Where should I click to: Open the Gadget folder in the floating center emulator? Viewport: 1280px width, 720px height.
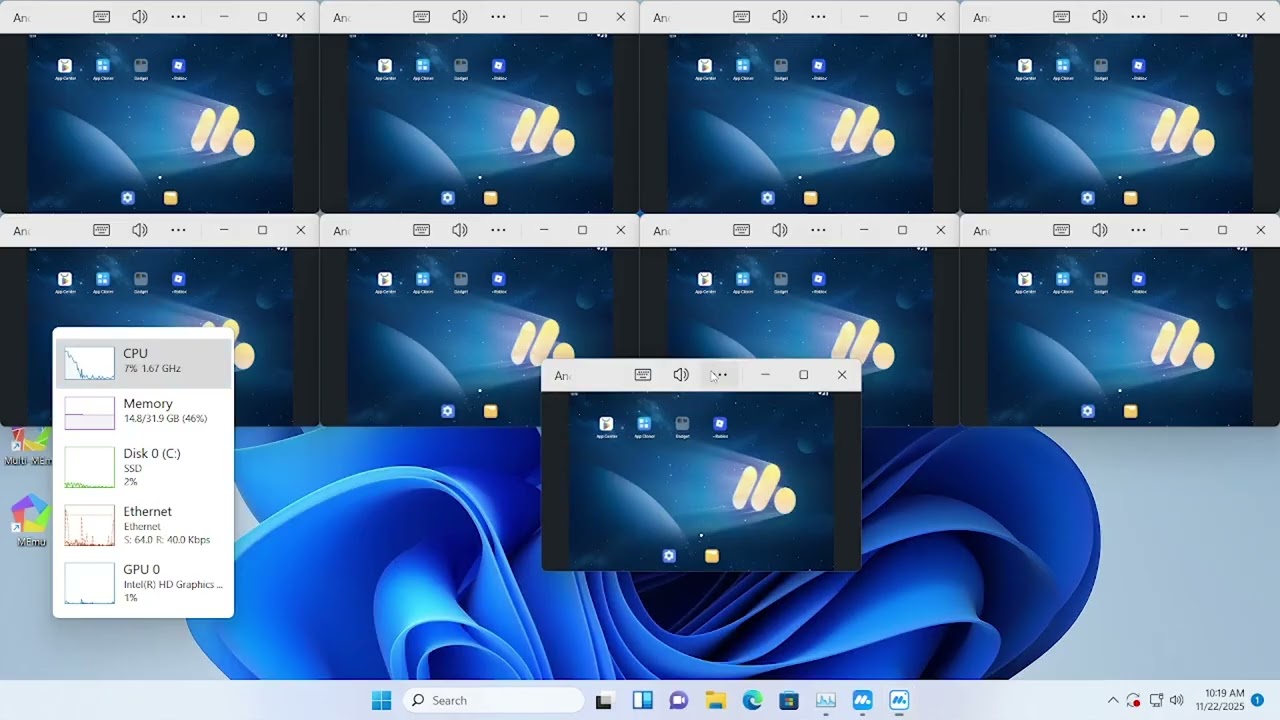(x=682, y=427)
